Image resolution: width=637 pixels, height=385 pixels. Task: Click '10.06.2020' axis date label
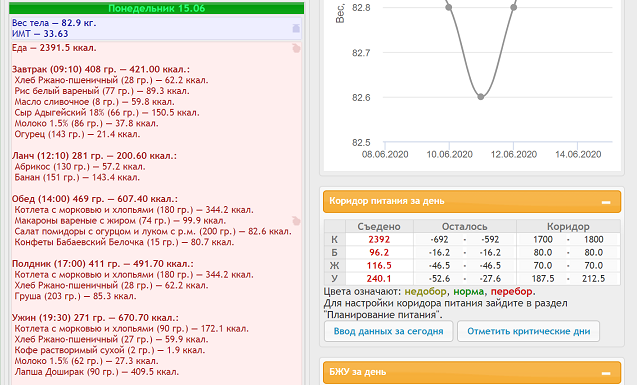pos(449,154)
